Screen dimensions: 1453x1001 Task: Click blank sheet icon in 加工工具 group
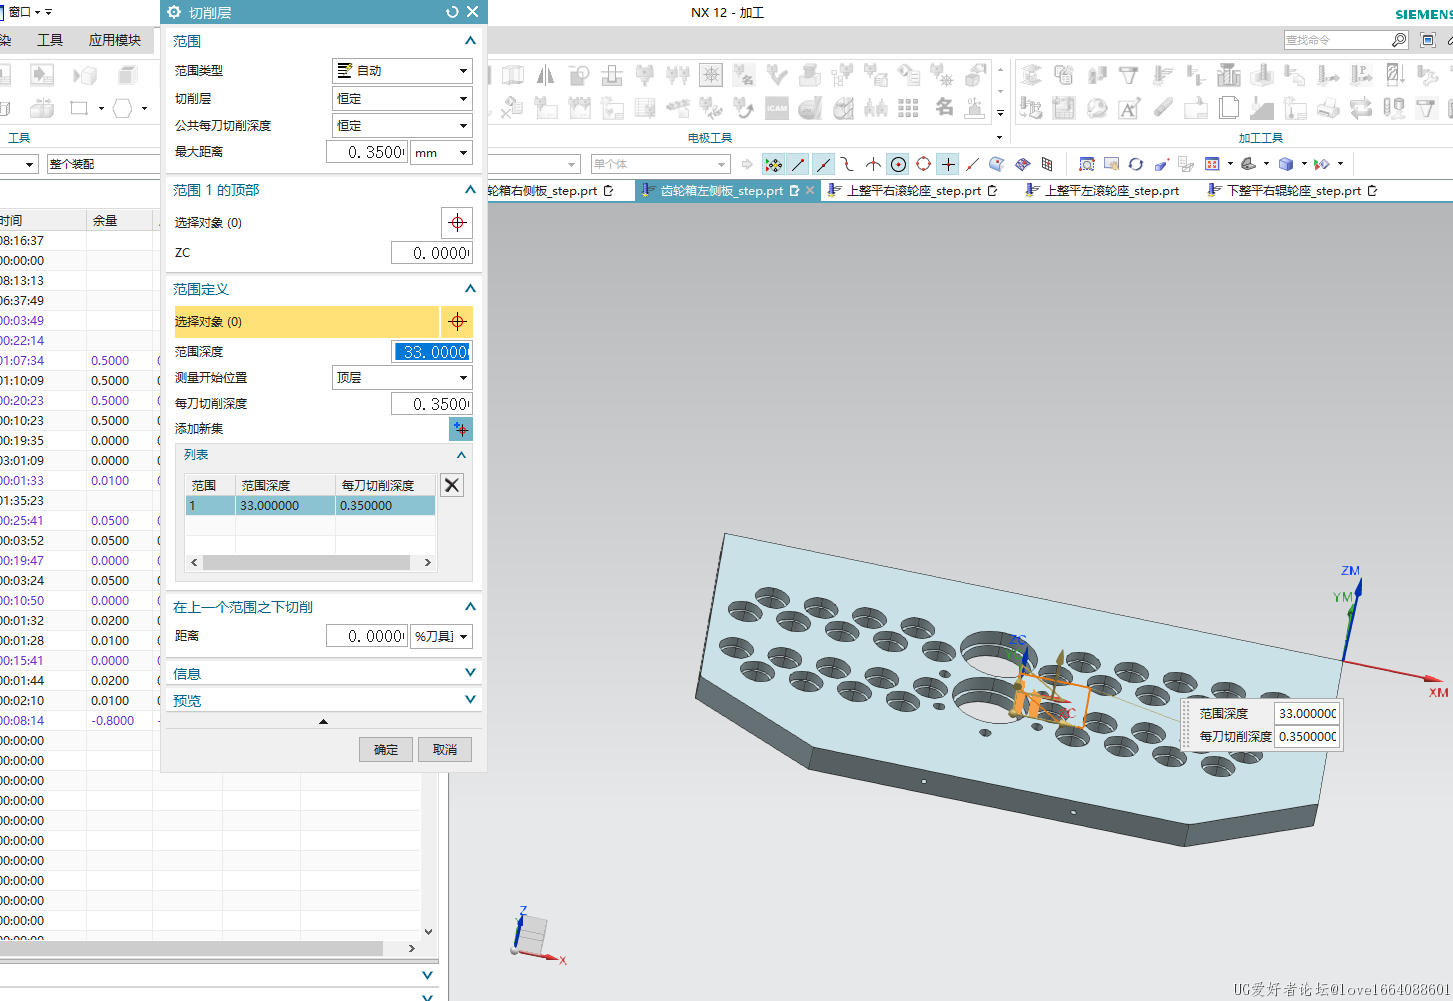coord(1229,108)
